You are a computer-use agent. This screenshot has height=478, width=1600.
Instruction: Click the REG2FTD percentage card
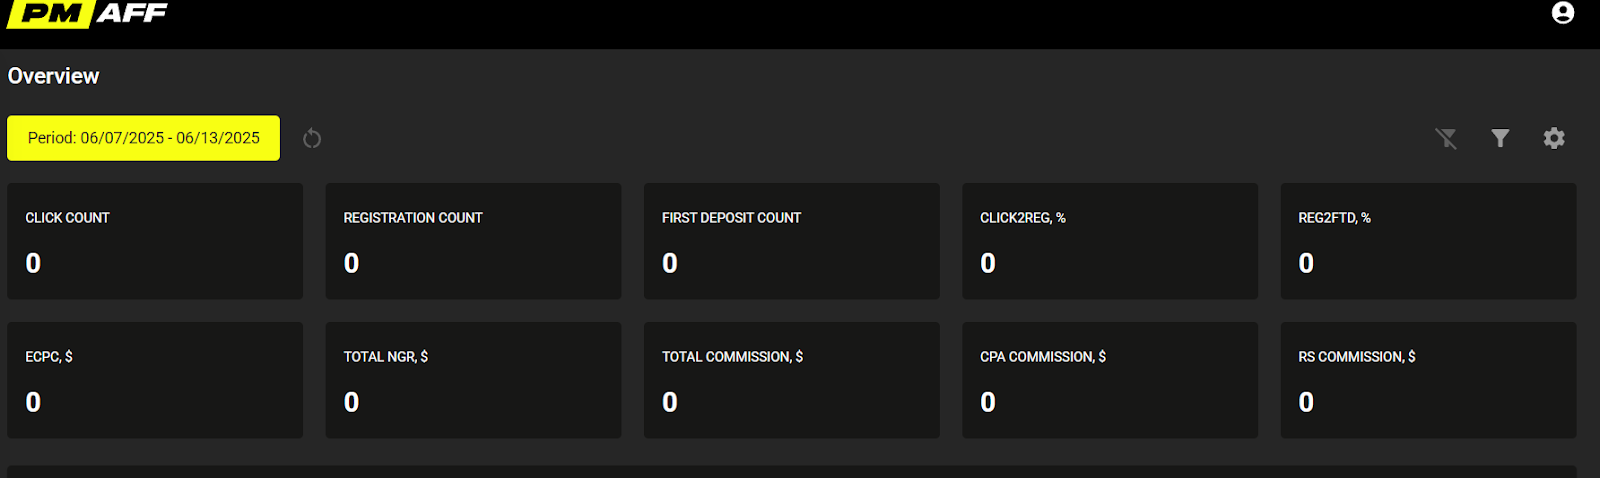click(1428, 240)
